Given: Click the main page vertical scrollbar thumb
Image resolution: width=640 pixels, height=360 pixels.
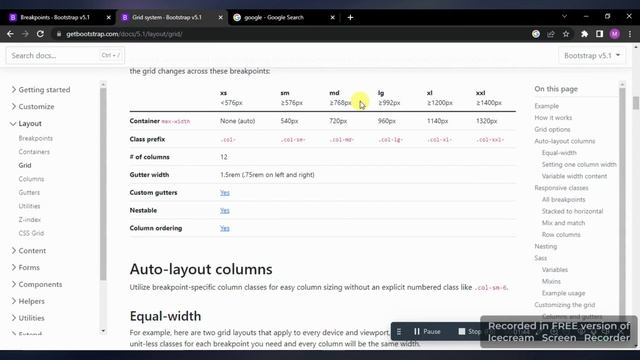Looking at the screenshot, I should [636, 103].
